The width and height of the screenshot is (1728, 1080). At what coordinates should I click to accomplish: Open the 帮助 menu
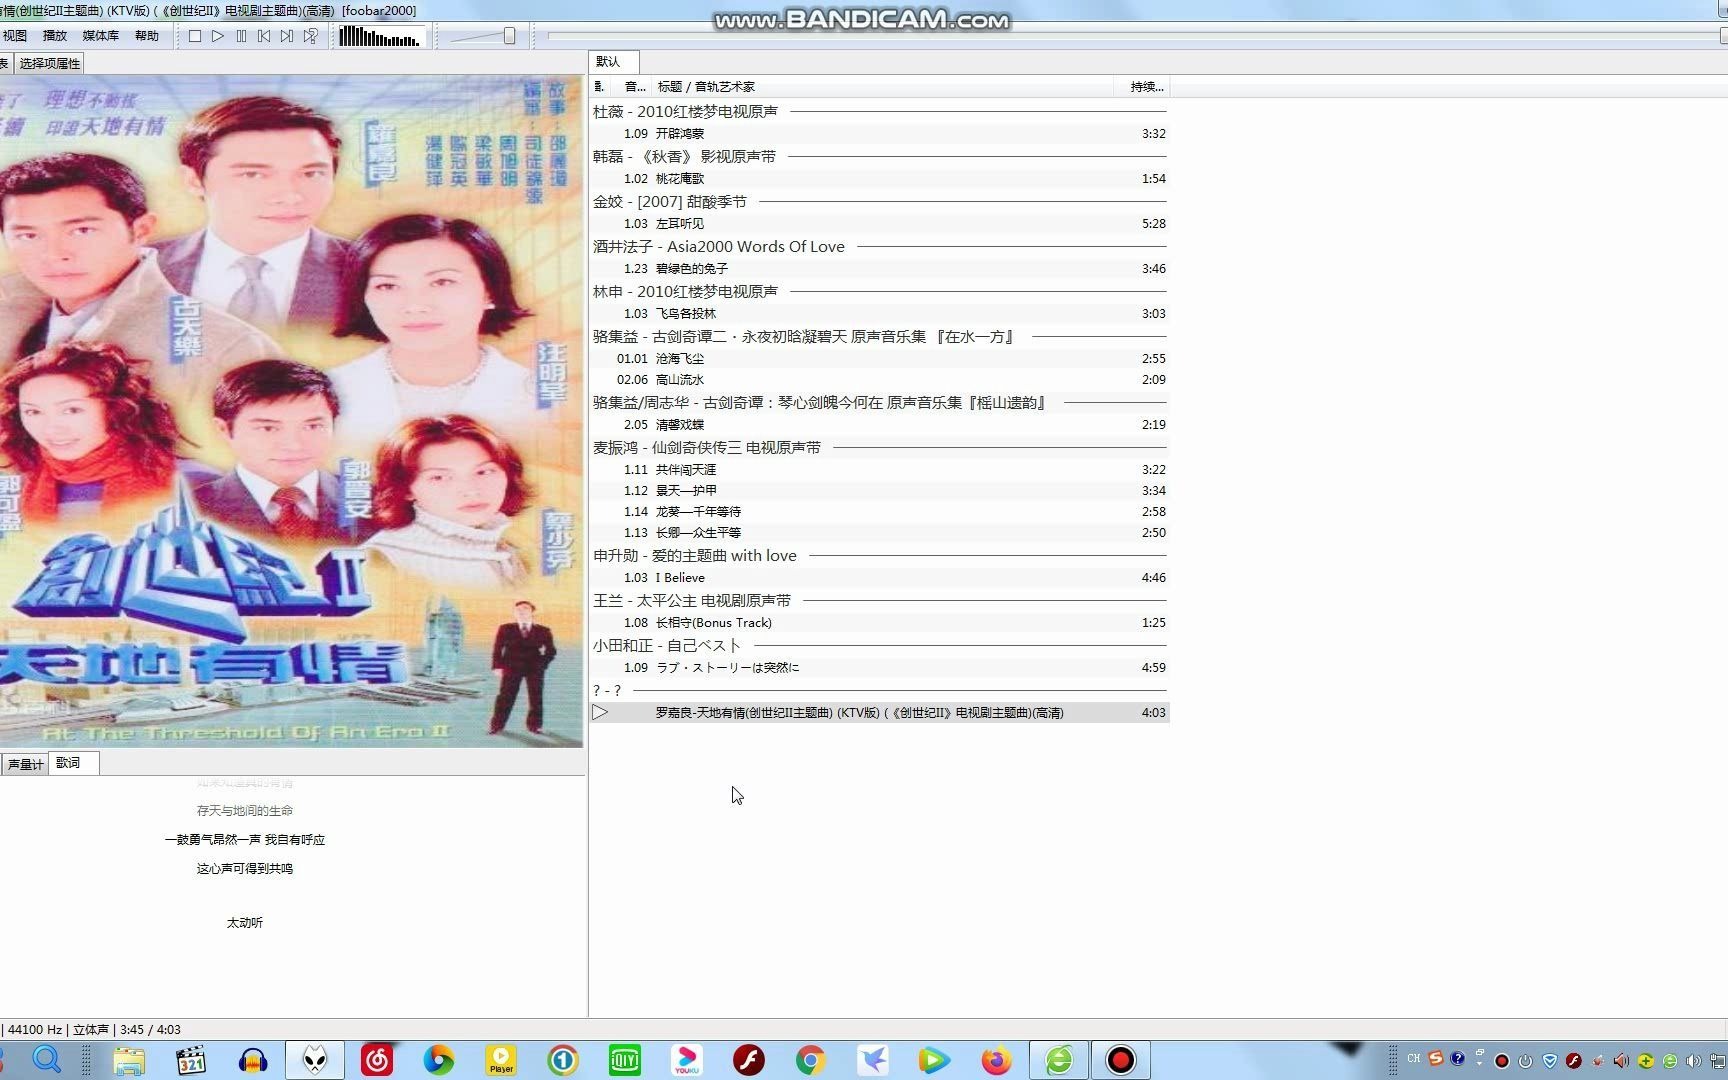click(147, 36)
